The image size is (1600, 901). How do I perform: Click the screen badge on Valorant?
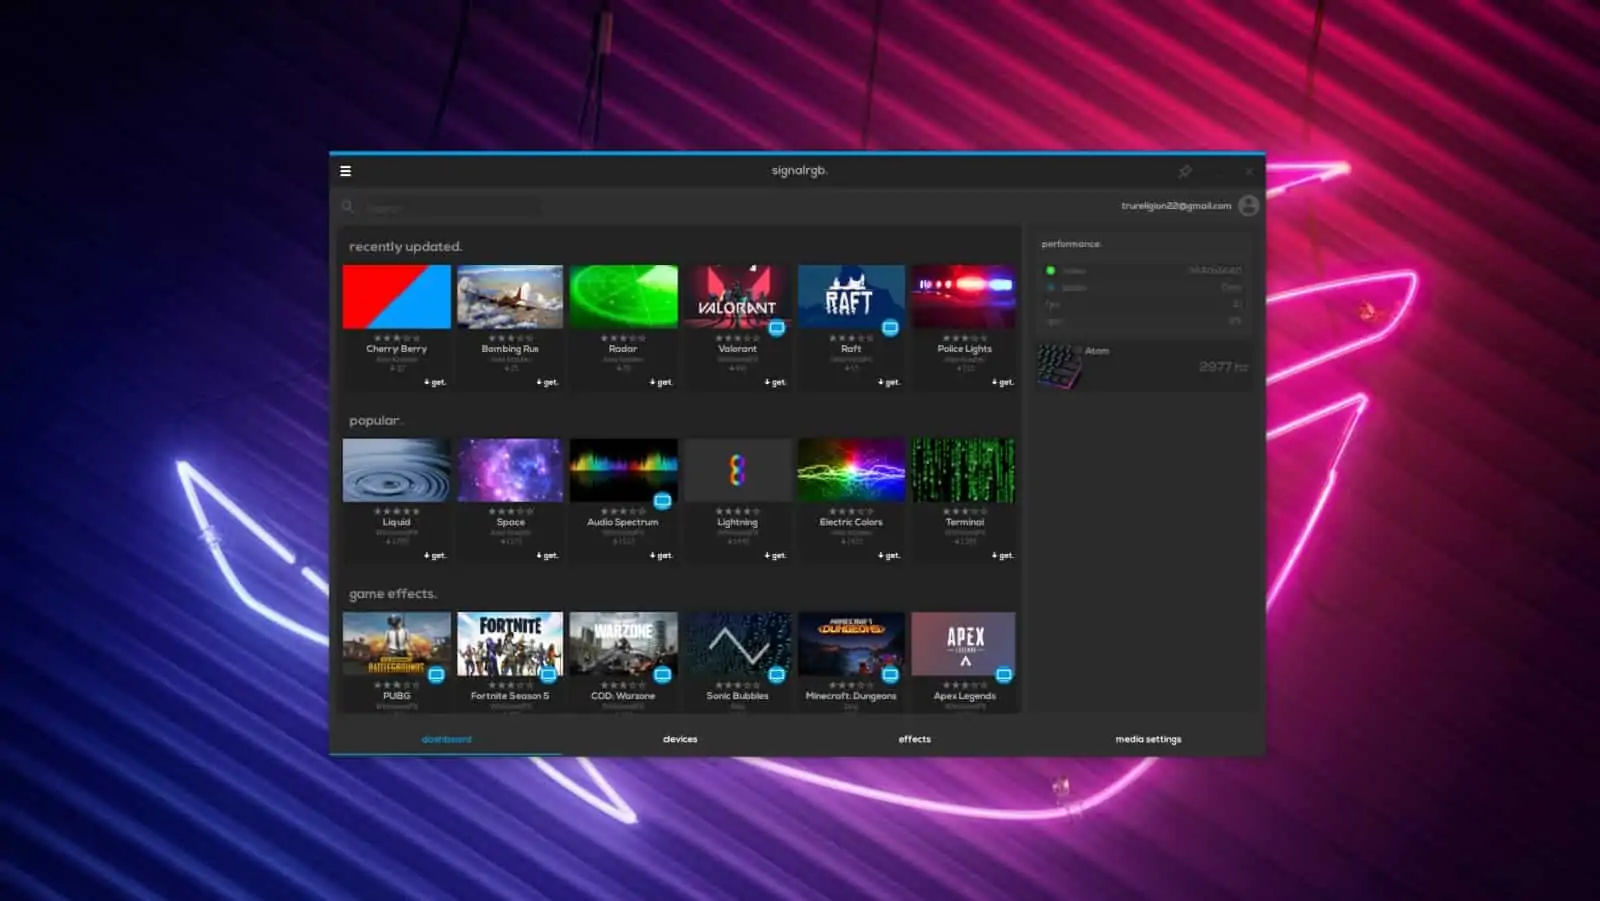pyautogui.click(x=777, y=327)
